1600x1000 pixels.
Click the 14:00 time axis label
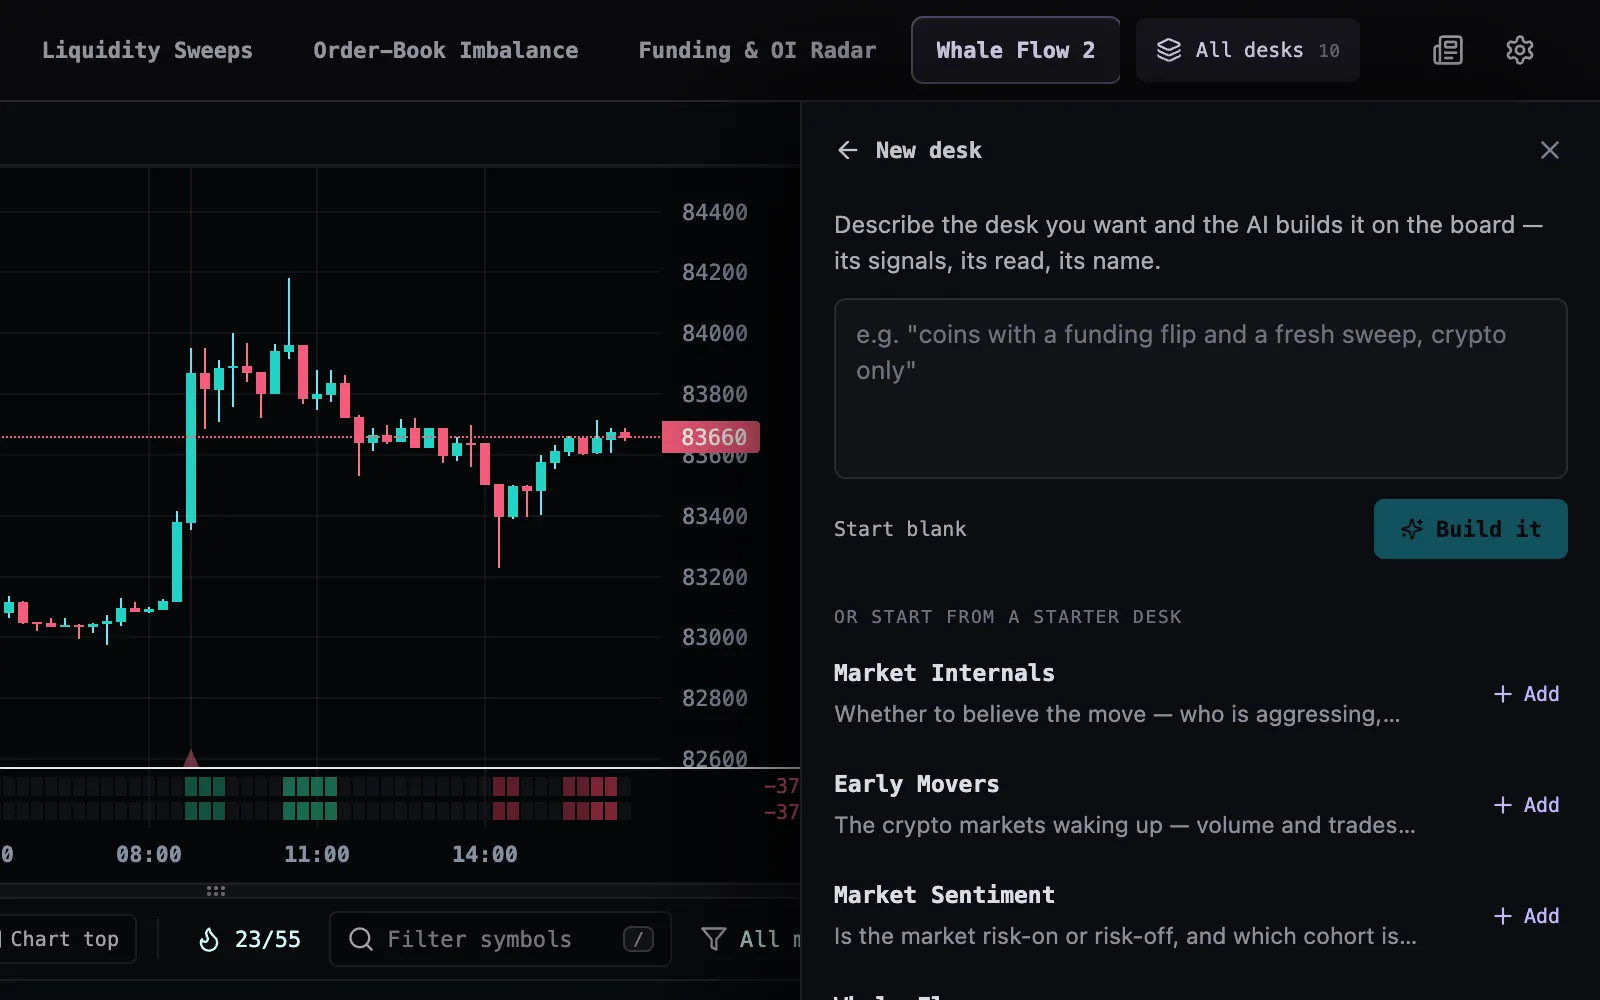tap(485, 854)
